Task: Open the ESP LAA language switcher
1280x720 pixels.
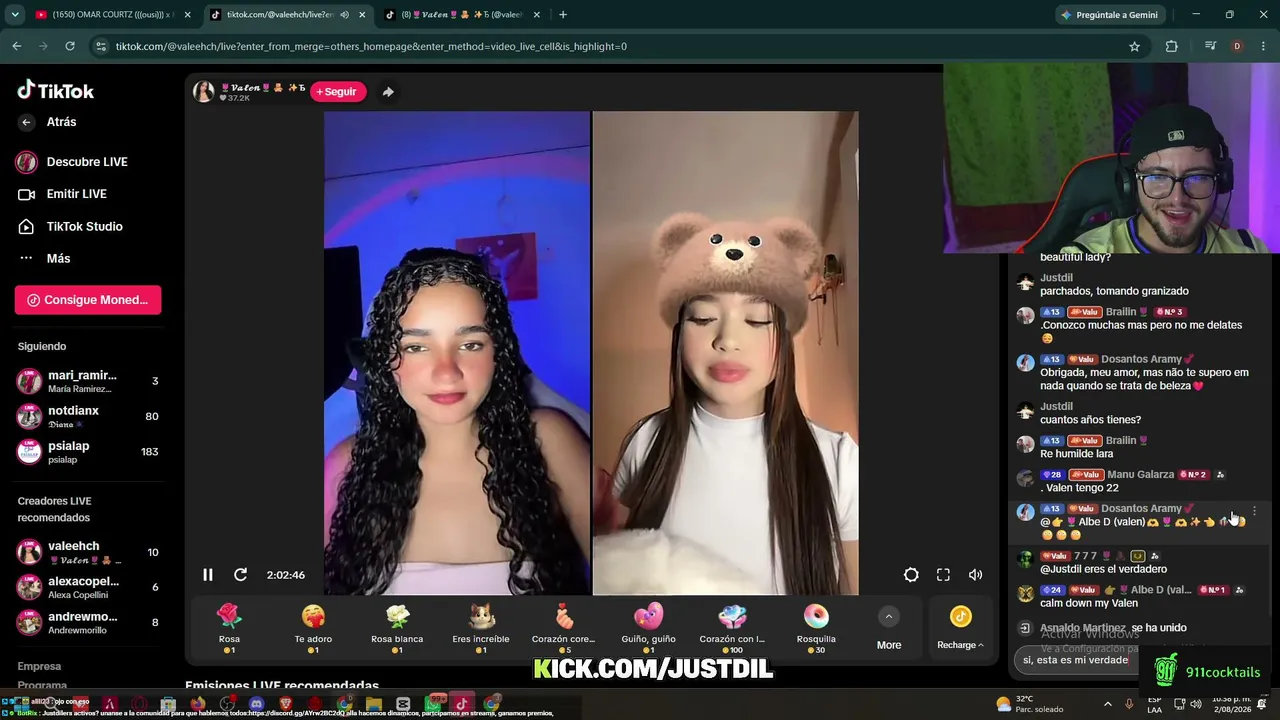Action: click(x=1155, y=704)
